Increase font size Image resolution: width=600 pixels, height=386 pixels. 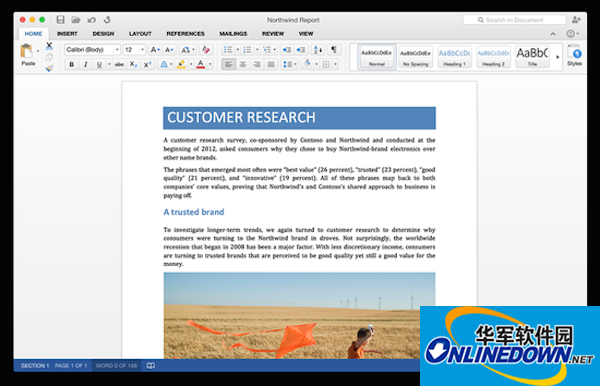[155, 50]
